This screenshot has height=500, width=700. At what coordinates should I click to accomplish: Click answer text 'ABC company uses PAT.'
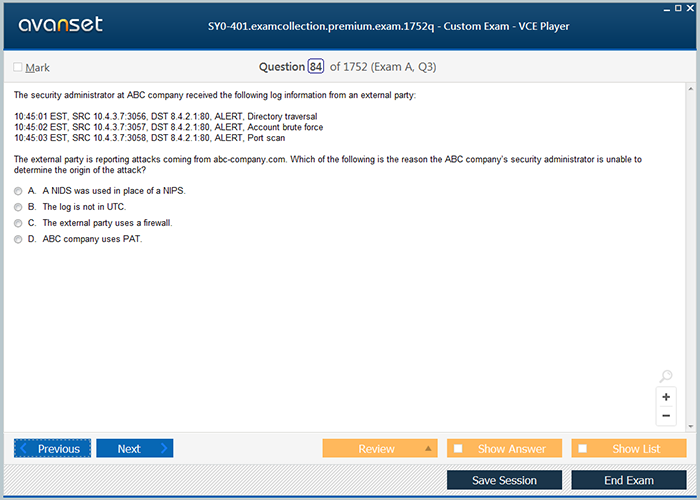coord(92,239)
